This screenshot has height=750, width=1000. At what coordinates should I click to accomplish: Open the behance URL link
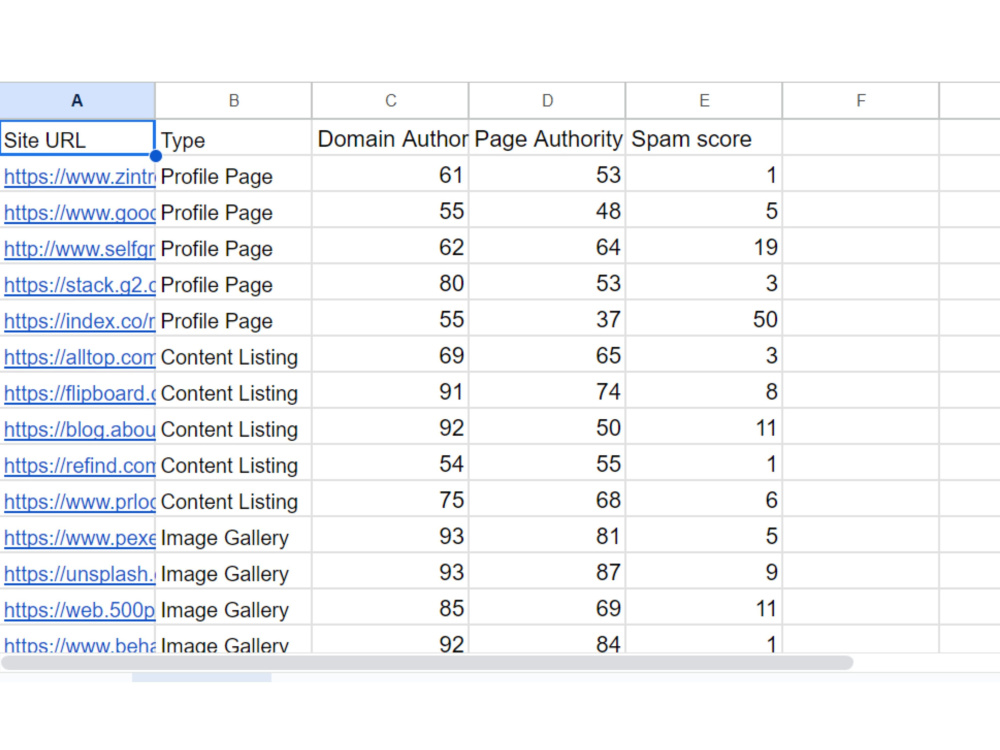click(79, 644)
